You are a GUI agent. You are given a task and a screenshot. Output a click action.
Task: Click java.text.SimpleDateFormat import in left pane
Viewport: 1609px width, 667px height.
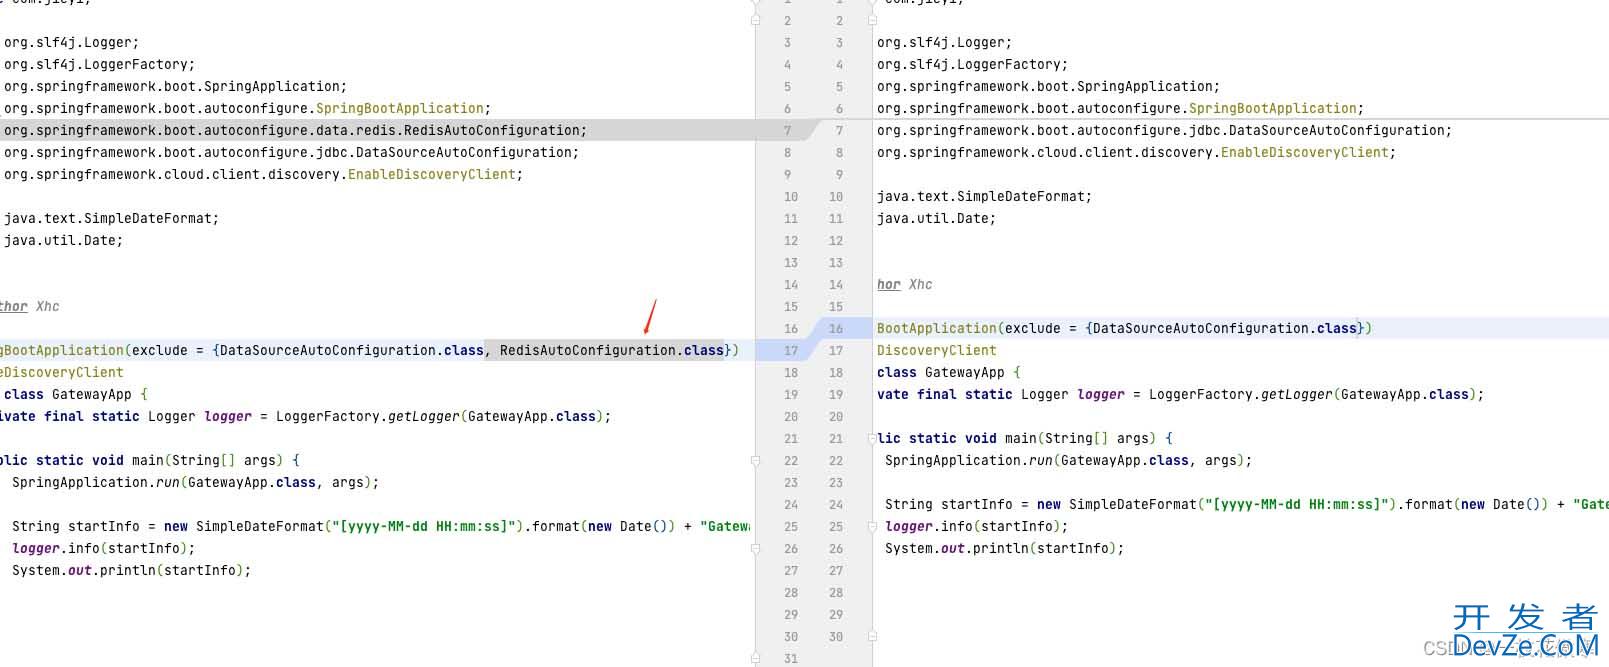tap(111, 218)
